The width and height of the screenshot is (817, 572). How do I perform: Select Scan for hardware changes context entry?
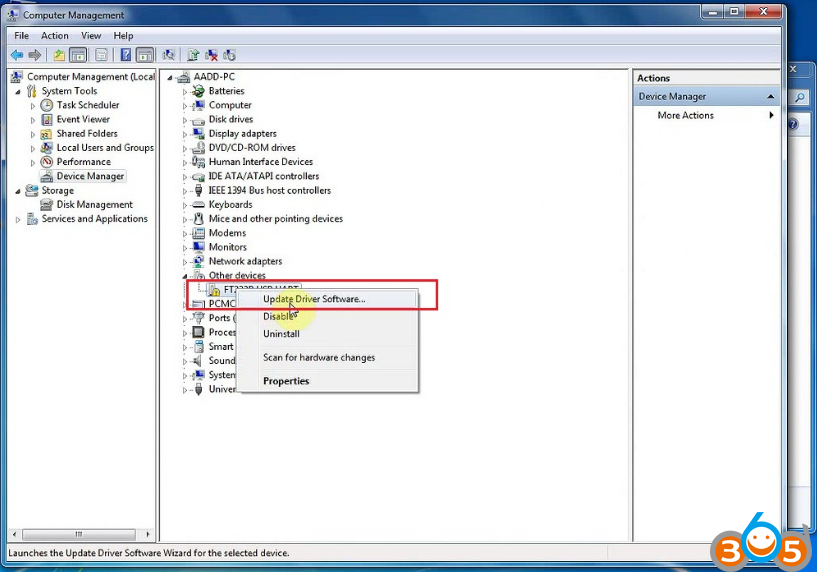(x=328, y=357)
